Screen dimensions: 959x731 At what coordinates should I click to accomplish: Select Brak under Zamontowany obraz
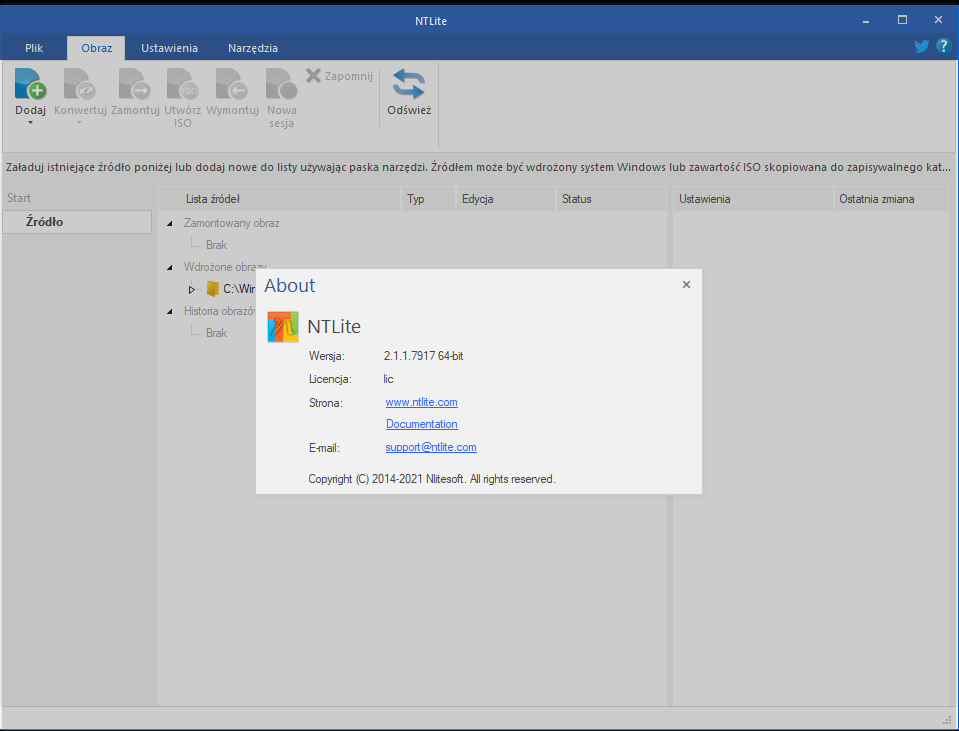(x=217, y=245)
